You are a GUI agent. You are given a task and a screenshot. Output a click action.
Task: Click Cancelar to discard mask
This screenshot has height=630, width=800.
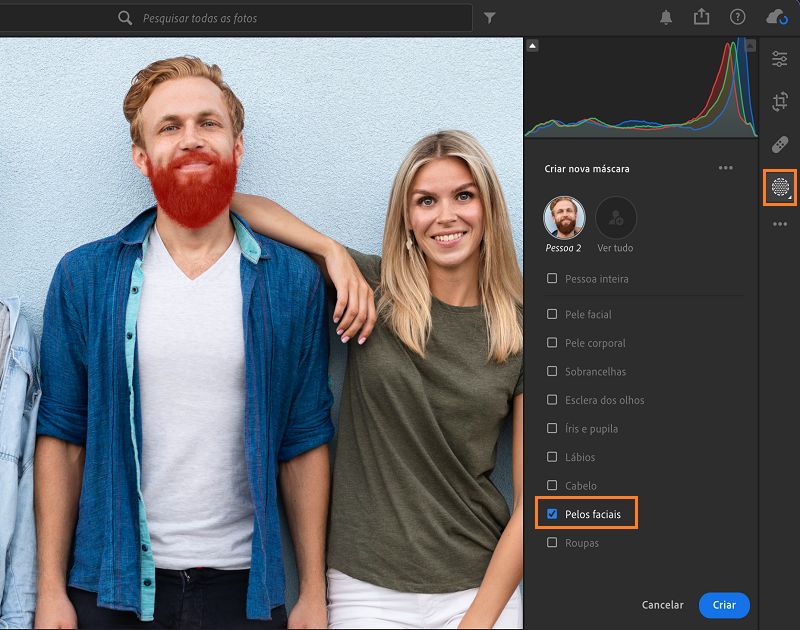pyautogui.click(x=662, y=605)
